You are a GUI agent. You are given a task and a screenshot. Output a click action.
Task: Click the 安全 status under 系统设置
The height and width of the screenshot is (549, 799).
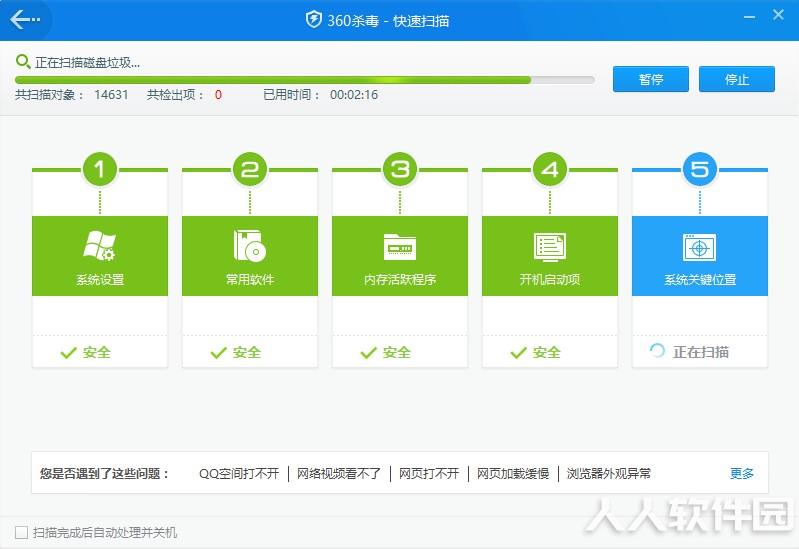(97, 352)
